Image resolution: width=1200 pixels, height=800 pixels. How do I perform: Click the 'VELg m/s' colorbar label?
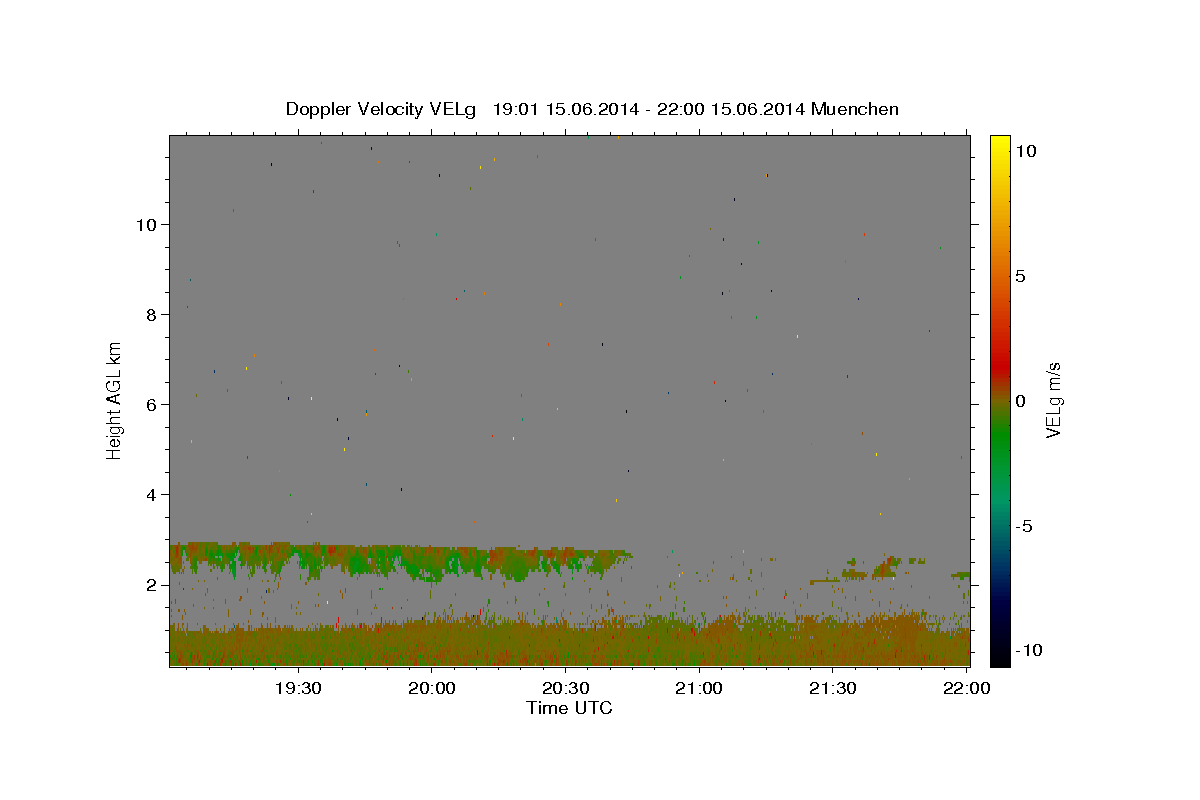[x=1053, y=400]
